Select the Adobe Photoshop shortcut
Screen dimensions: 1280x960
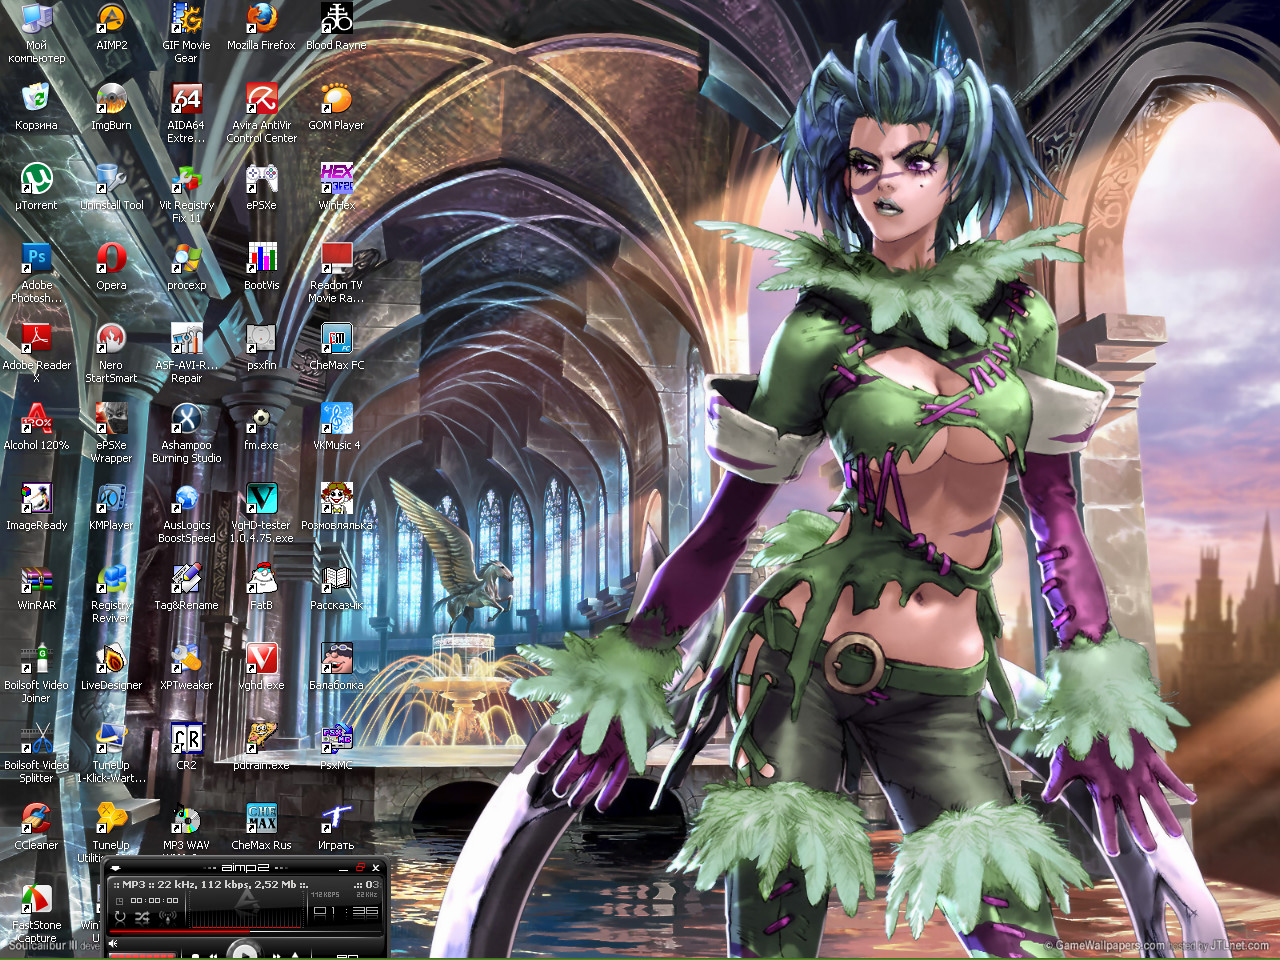36,259
